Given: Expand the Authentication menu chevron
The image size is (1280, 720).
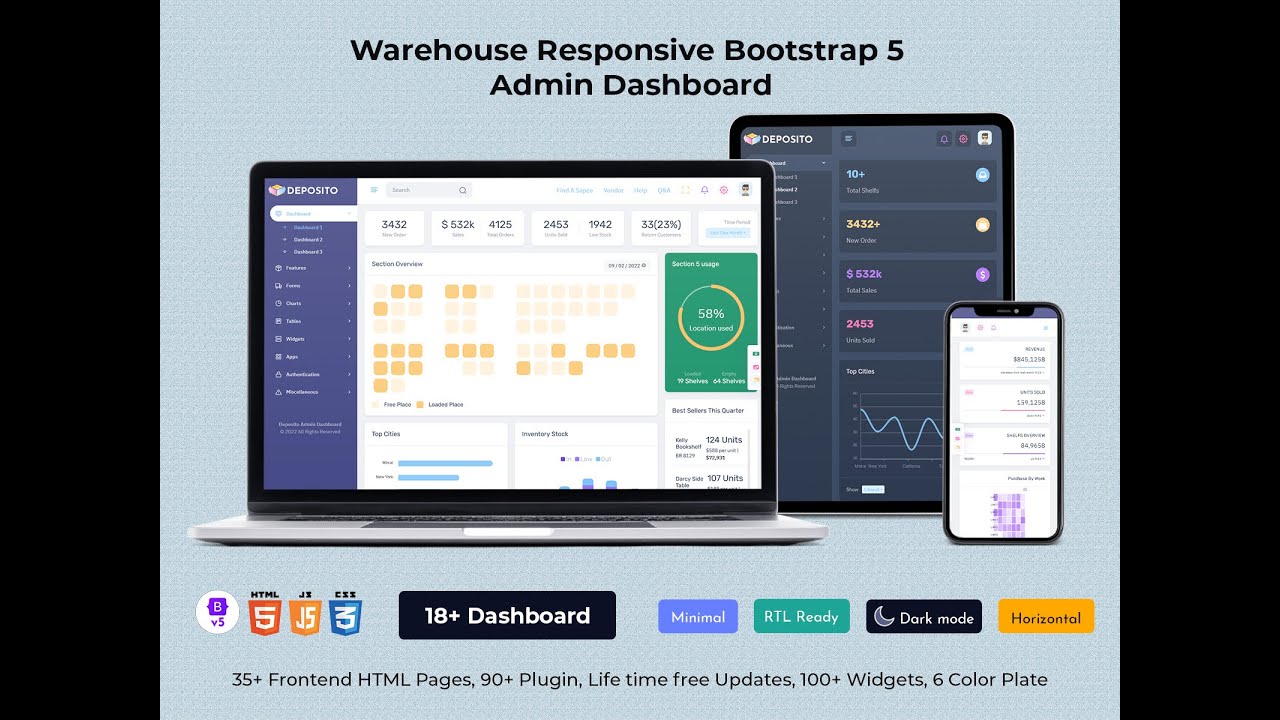Looking at the screenshot, I should [x=349, y=375].
